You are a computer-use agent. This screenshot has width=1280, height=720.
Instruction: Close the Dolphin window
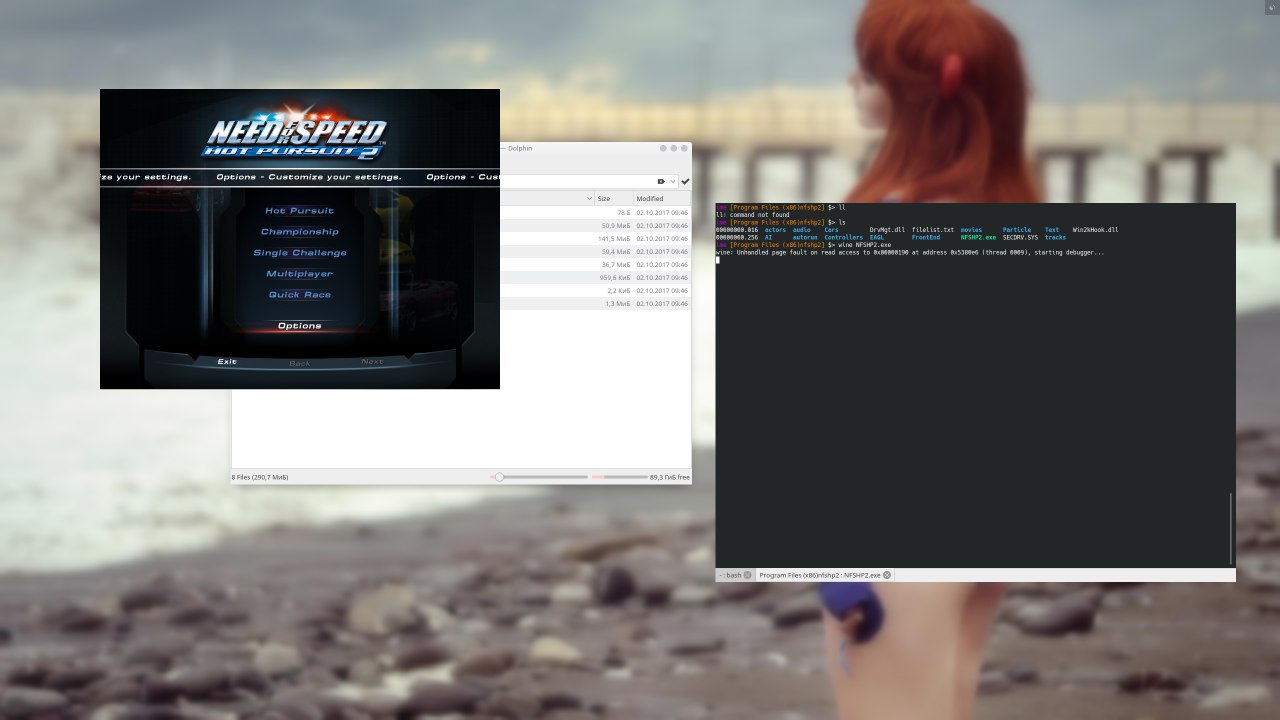point(685,148)
